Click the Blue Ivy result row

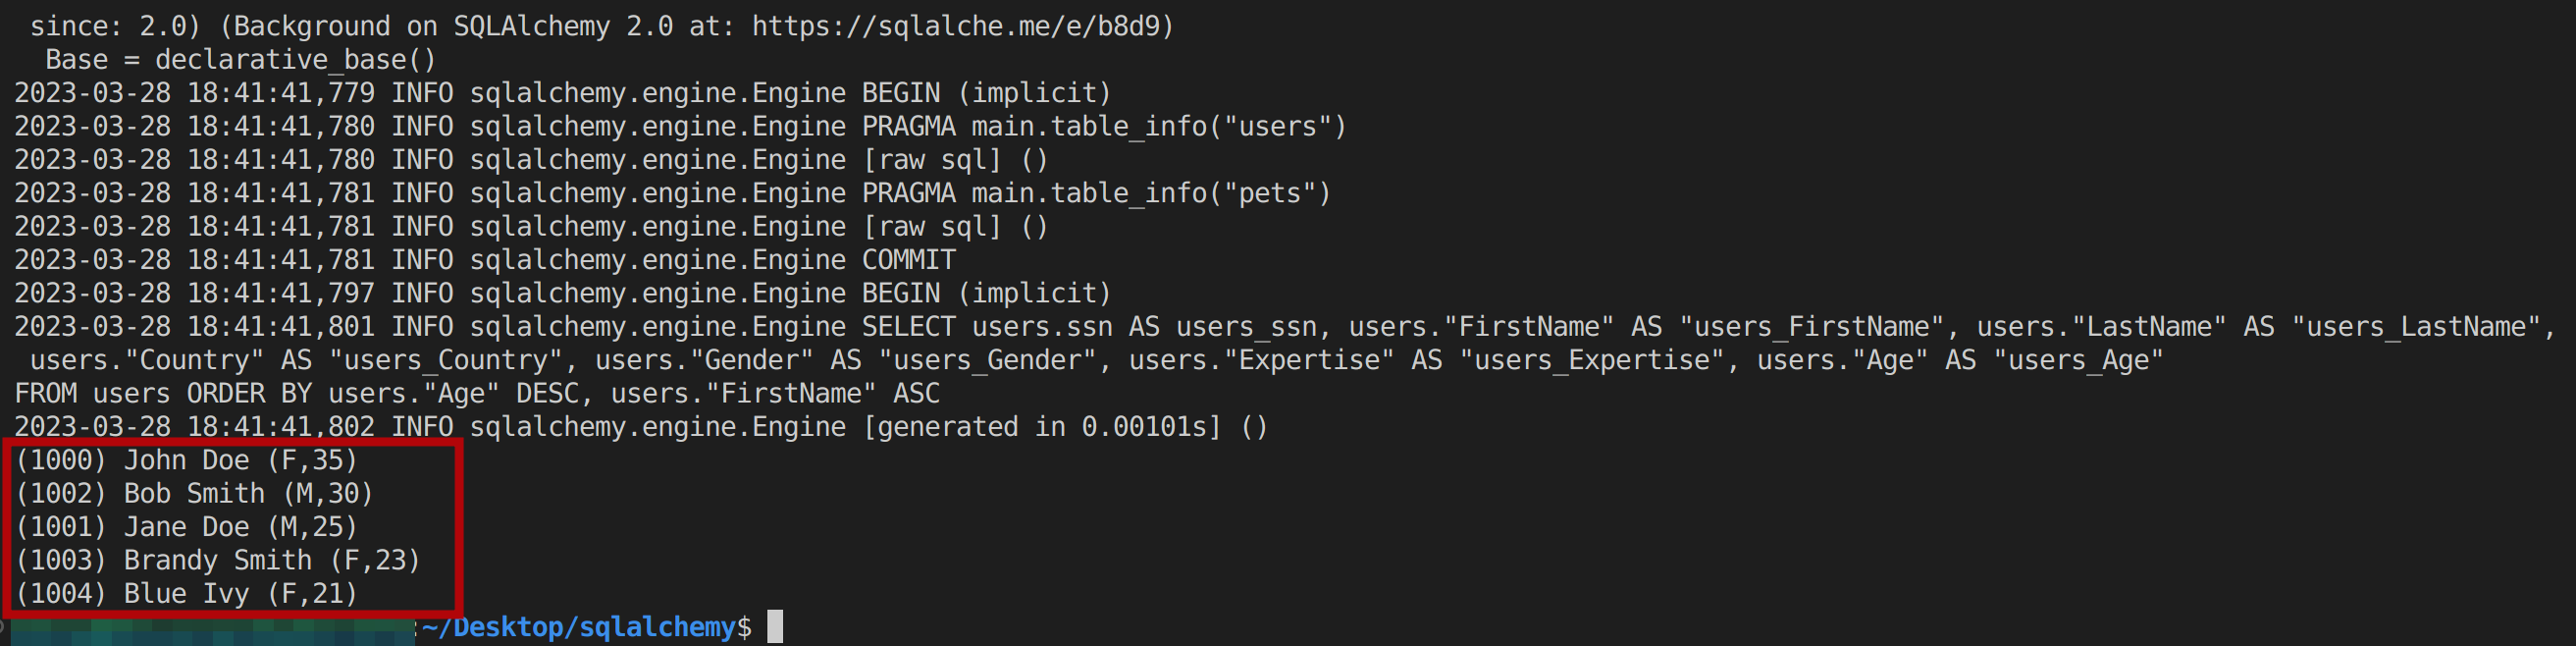pos(186,594)
